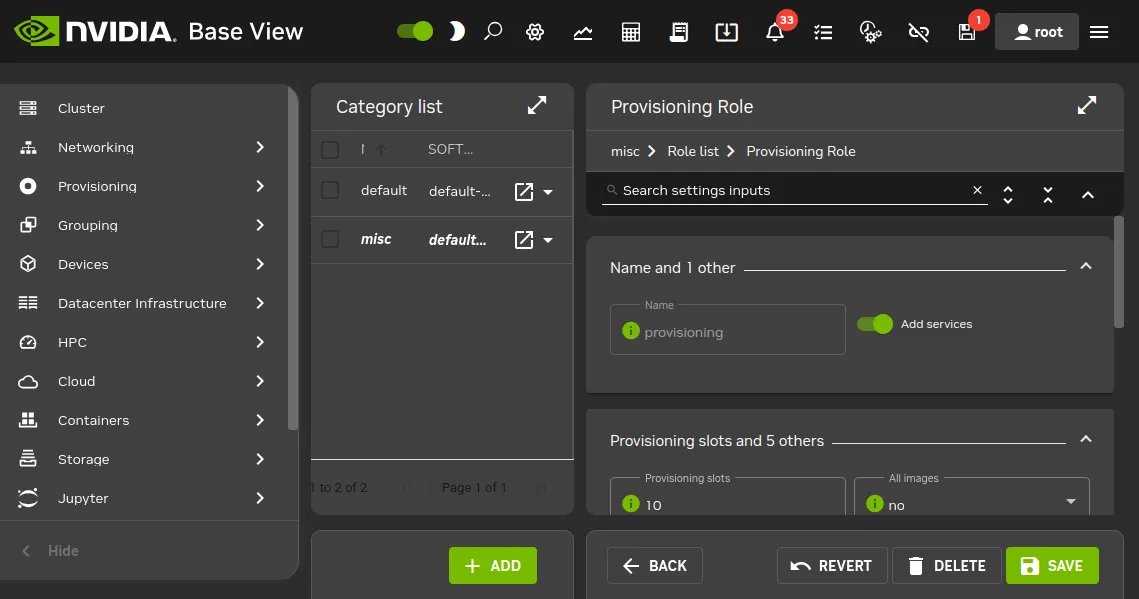Screen dimensions: 1139x599
Task: Open the root user menu
Action: coord(1037,32)
